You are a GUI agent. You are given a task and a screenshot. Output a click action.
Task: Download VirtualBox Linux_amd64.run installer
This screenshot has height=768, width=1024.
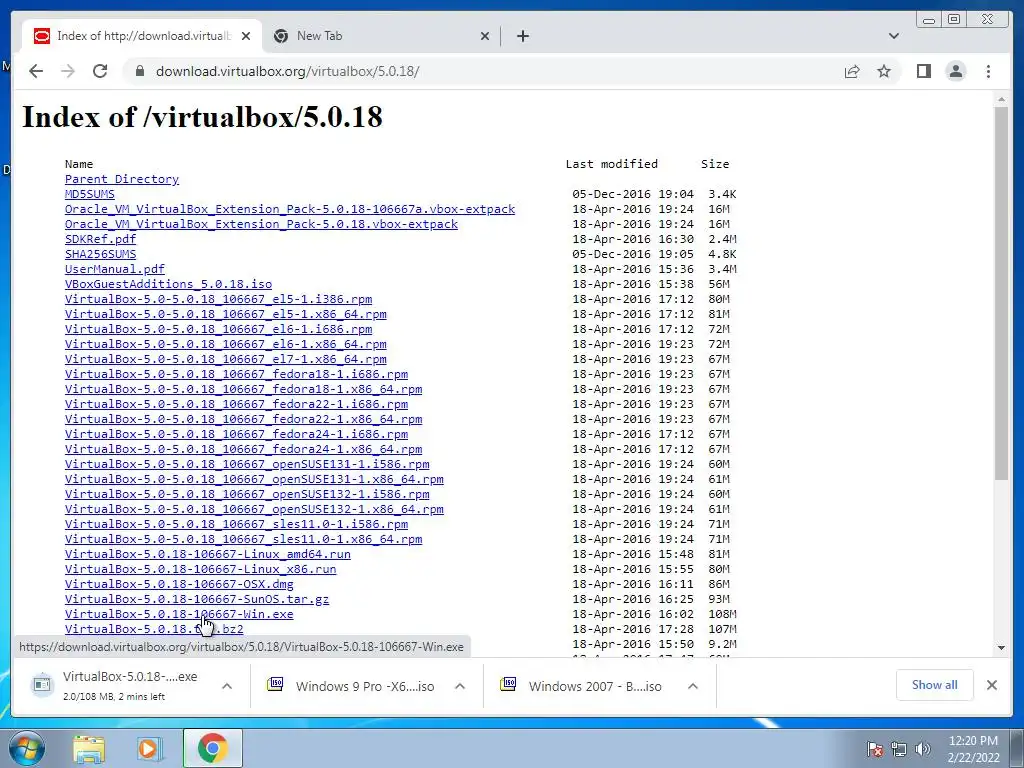coord(208,554)
